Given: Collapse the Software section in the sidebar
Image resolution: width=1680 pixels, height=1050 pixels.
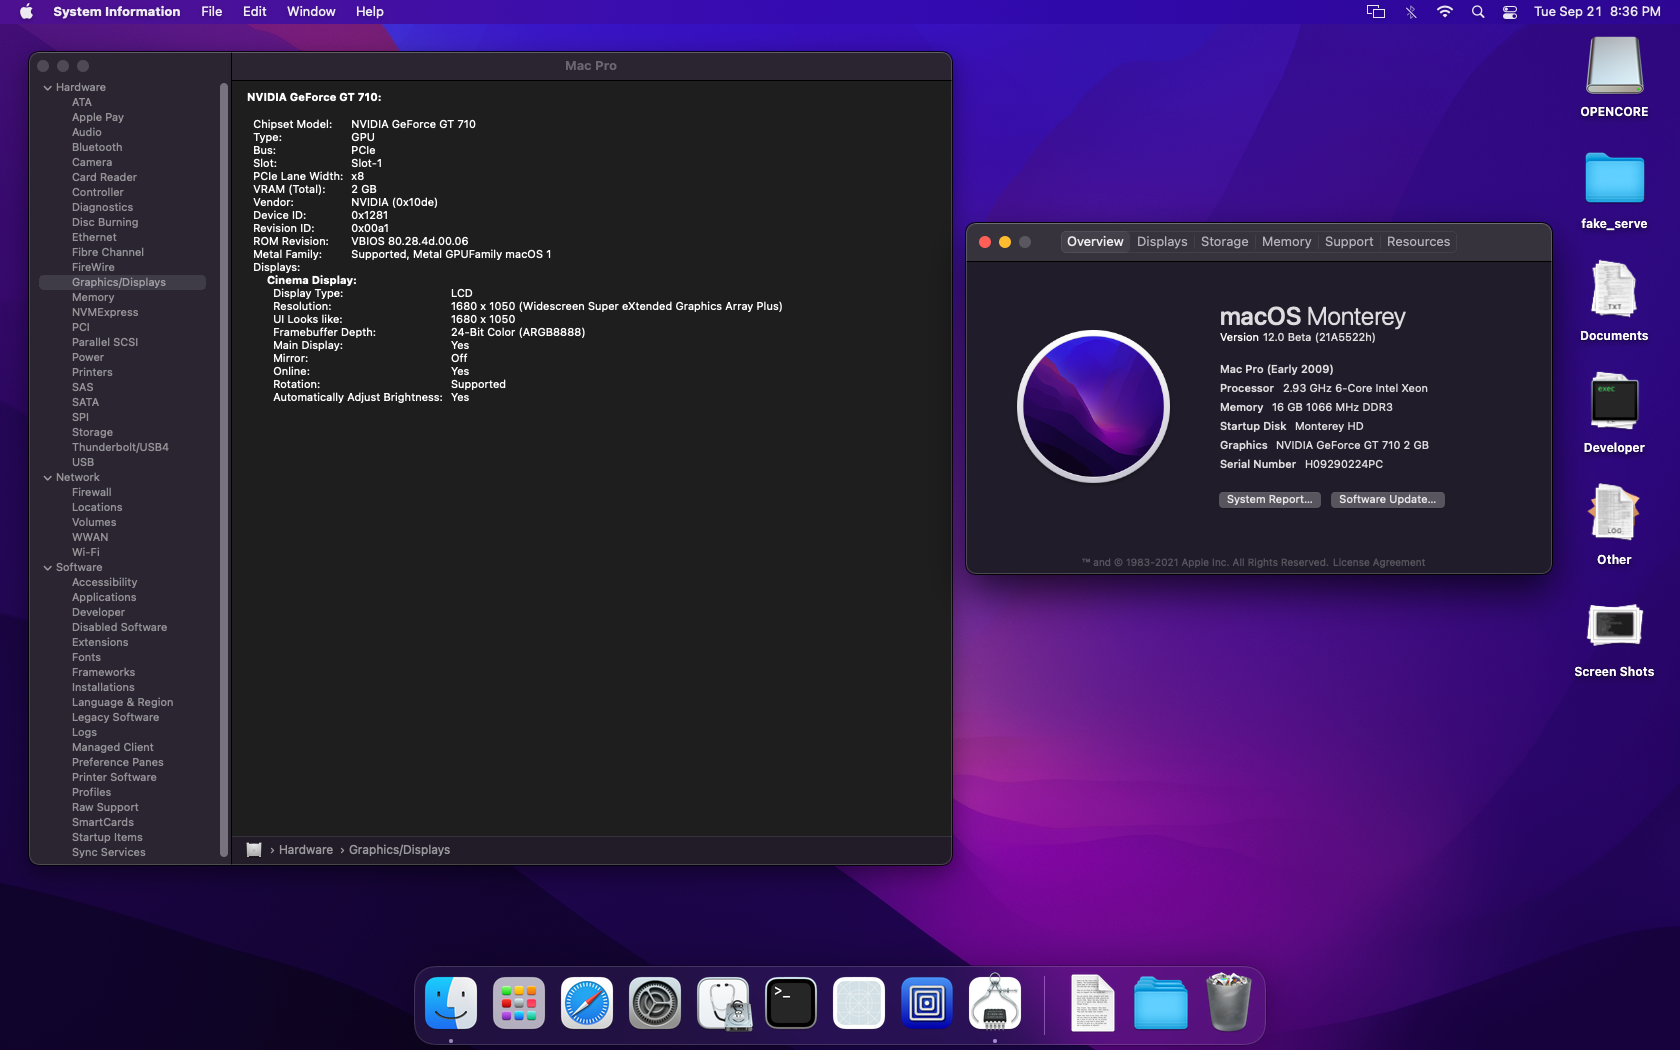Looking at the screenshot, I should (x=47, y=567).
